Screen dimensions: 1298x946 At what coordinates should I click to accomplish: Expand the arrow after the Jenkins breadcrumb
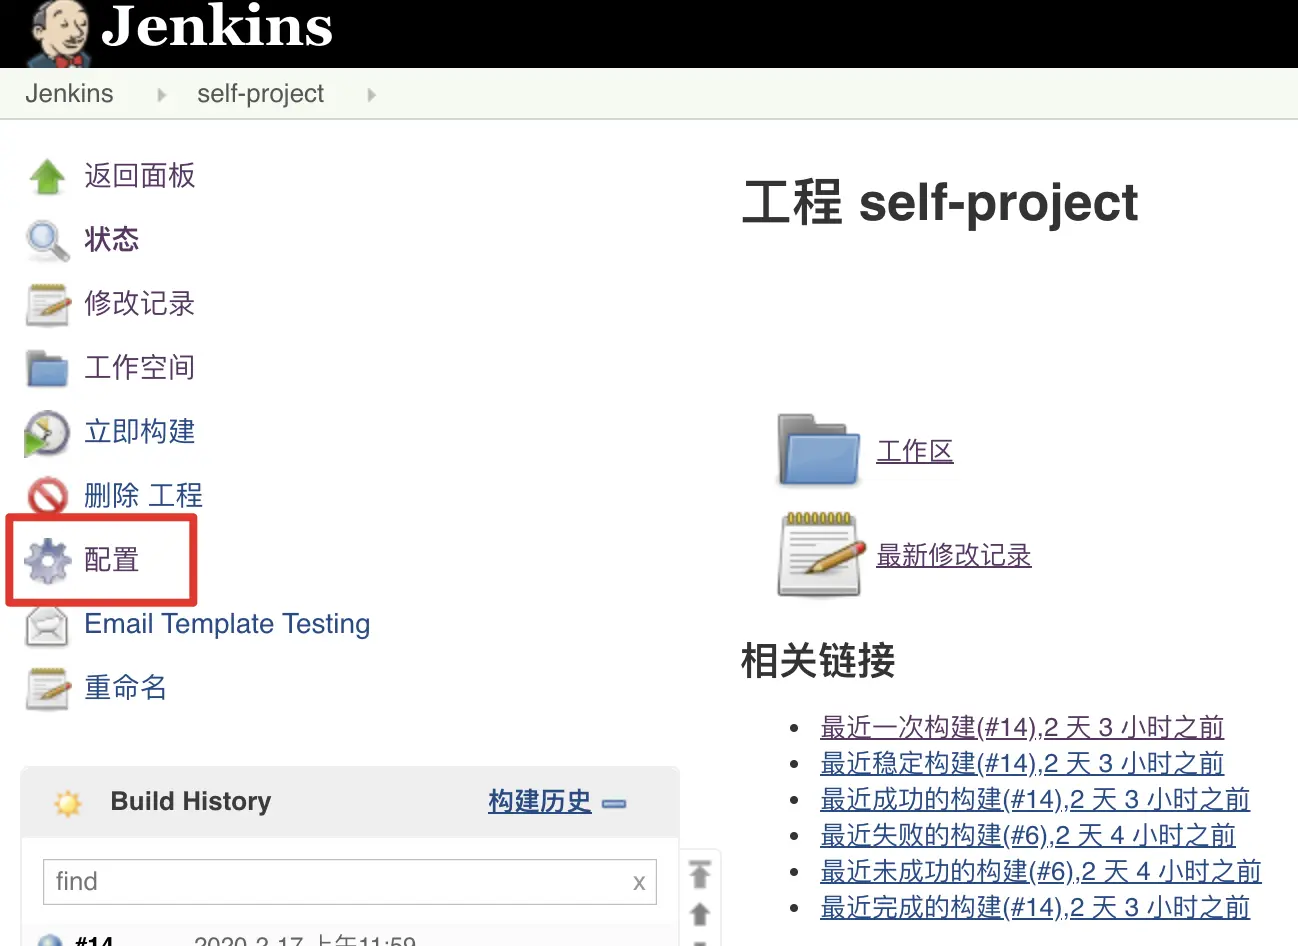click(x=161, y=95)
